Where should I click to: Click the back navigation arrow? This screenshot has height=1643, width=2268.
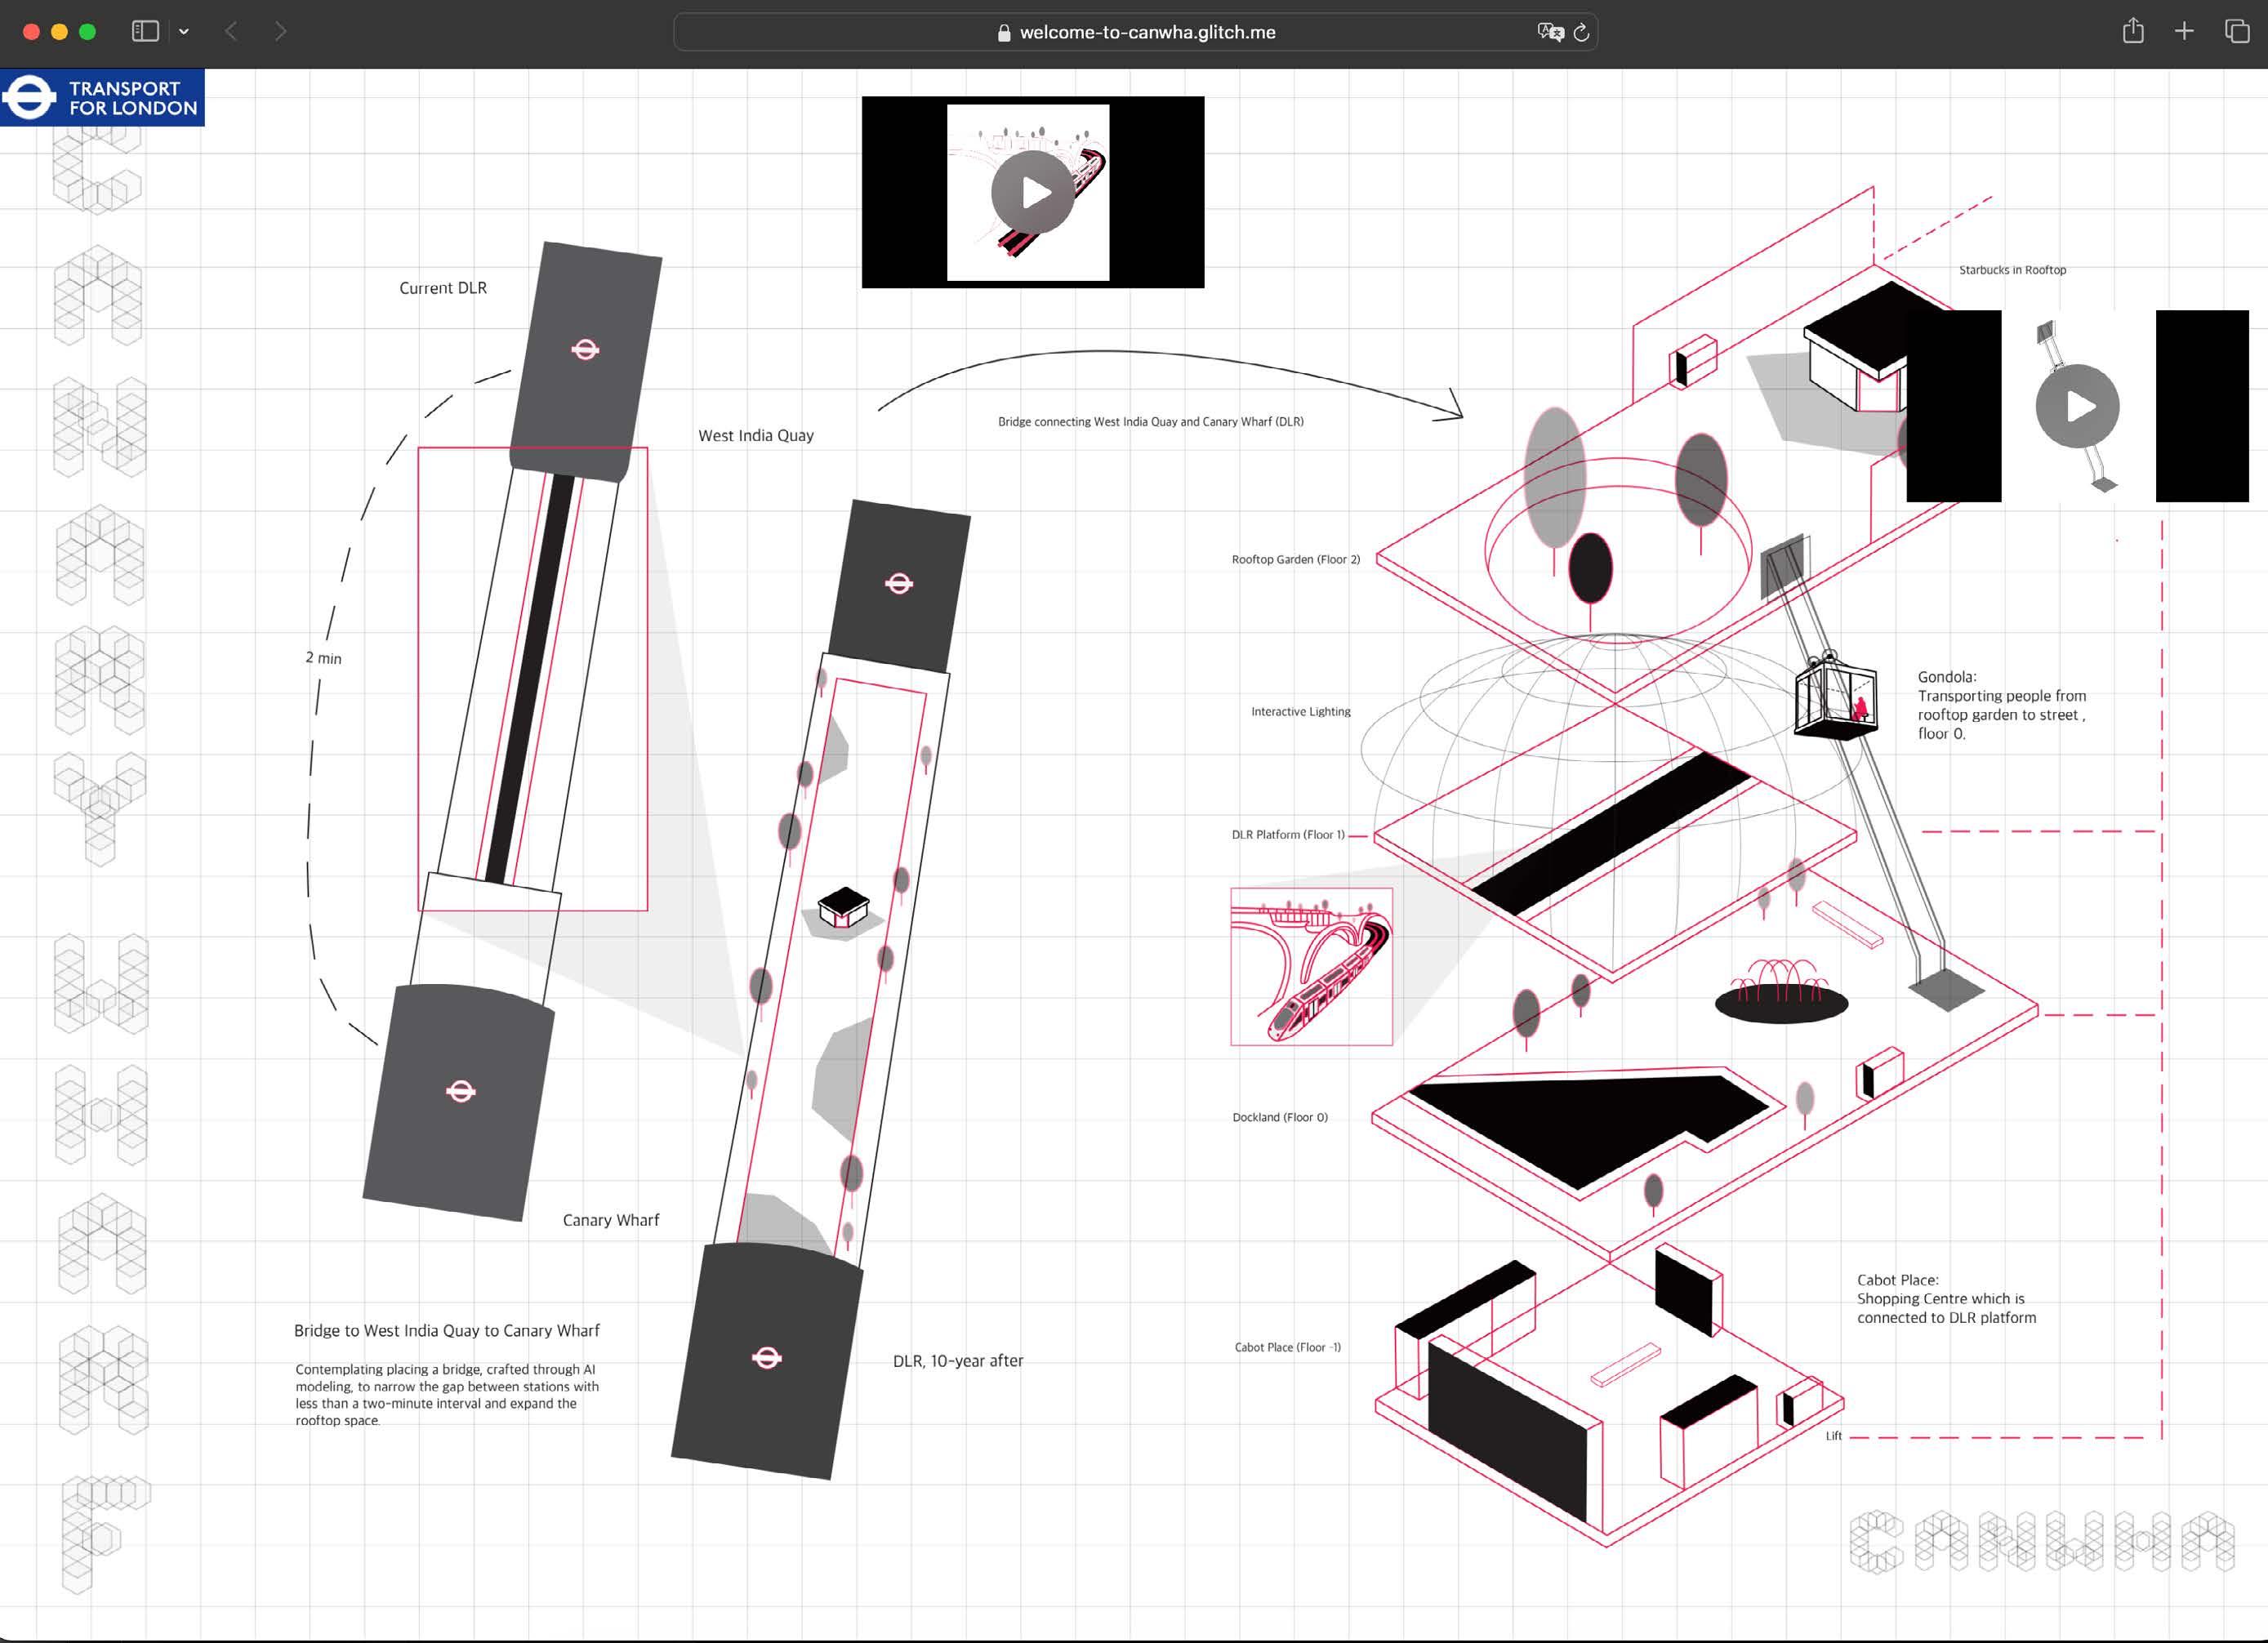click(x=231, y=31)
